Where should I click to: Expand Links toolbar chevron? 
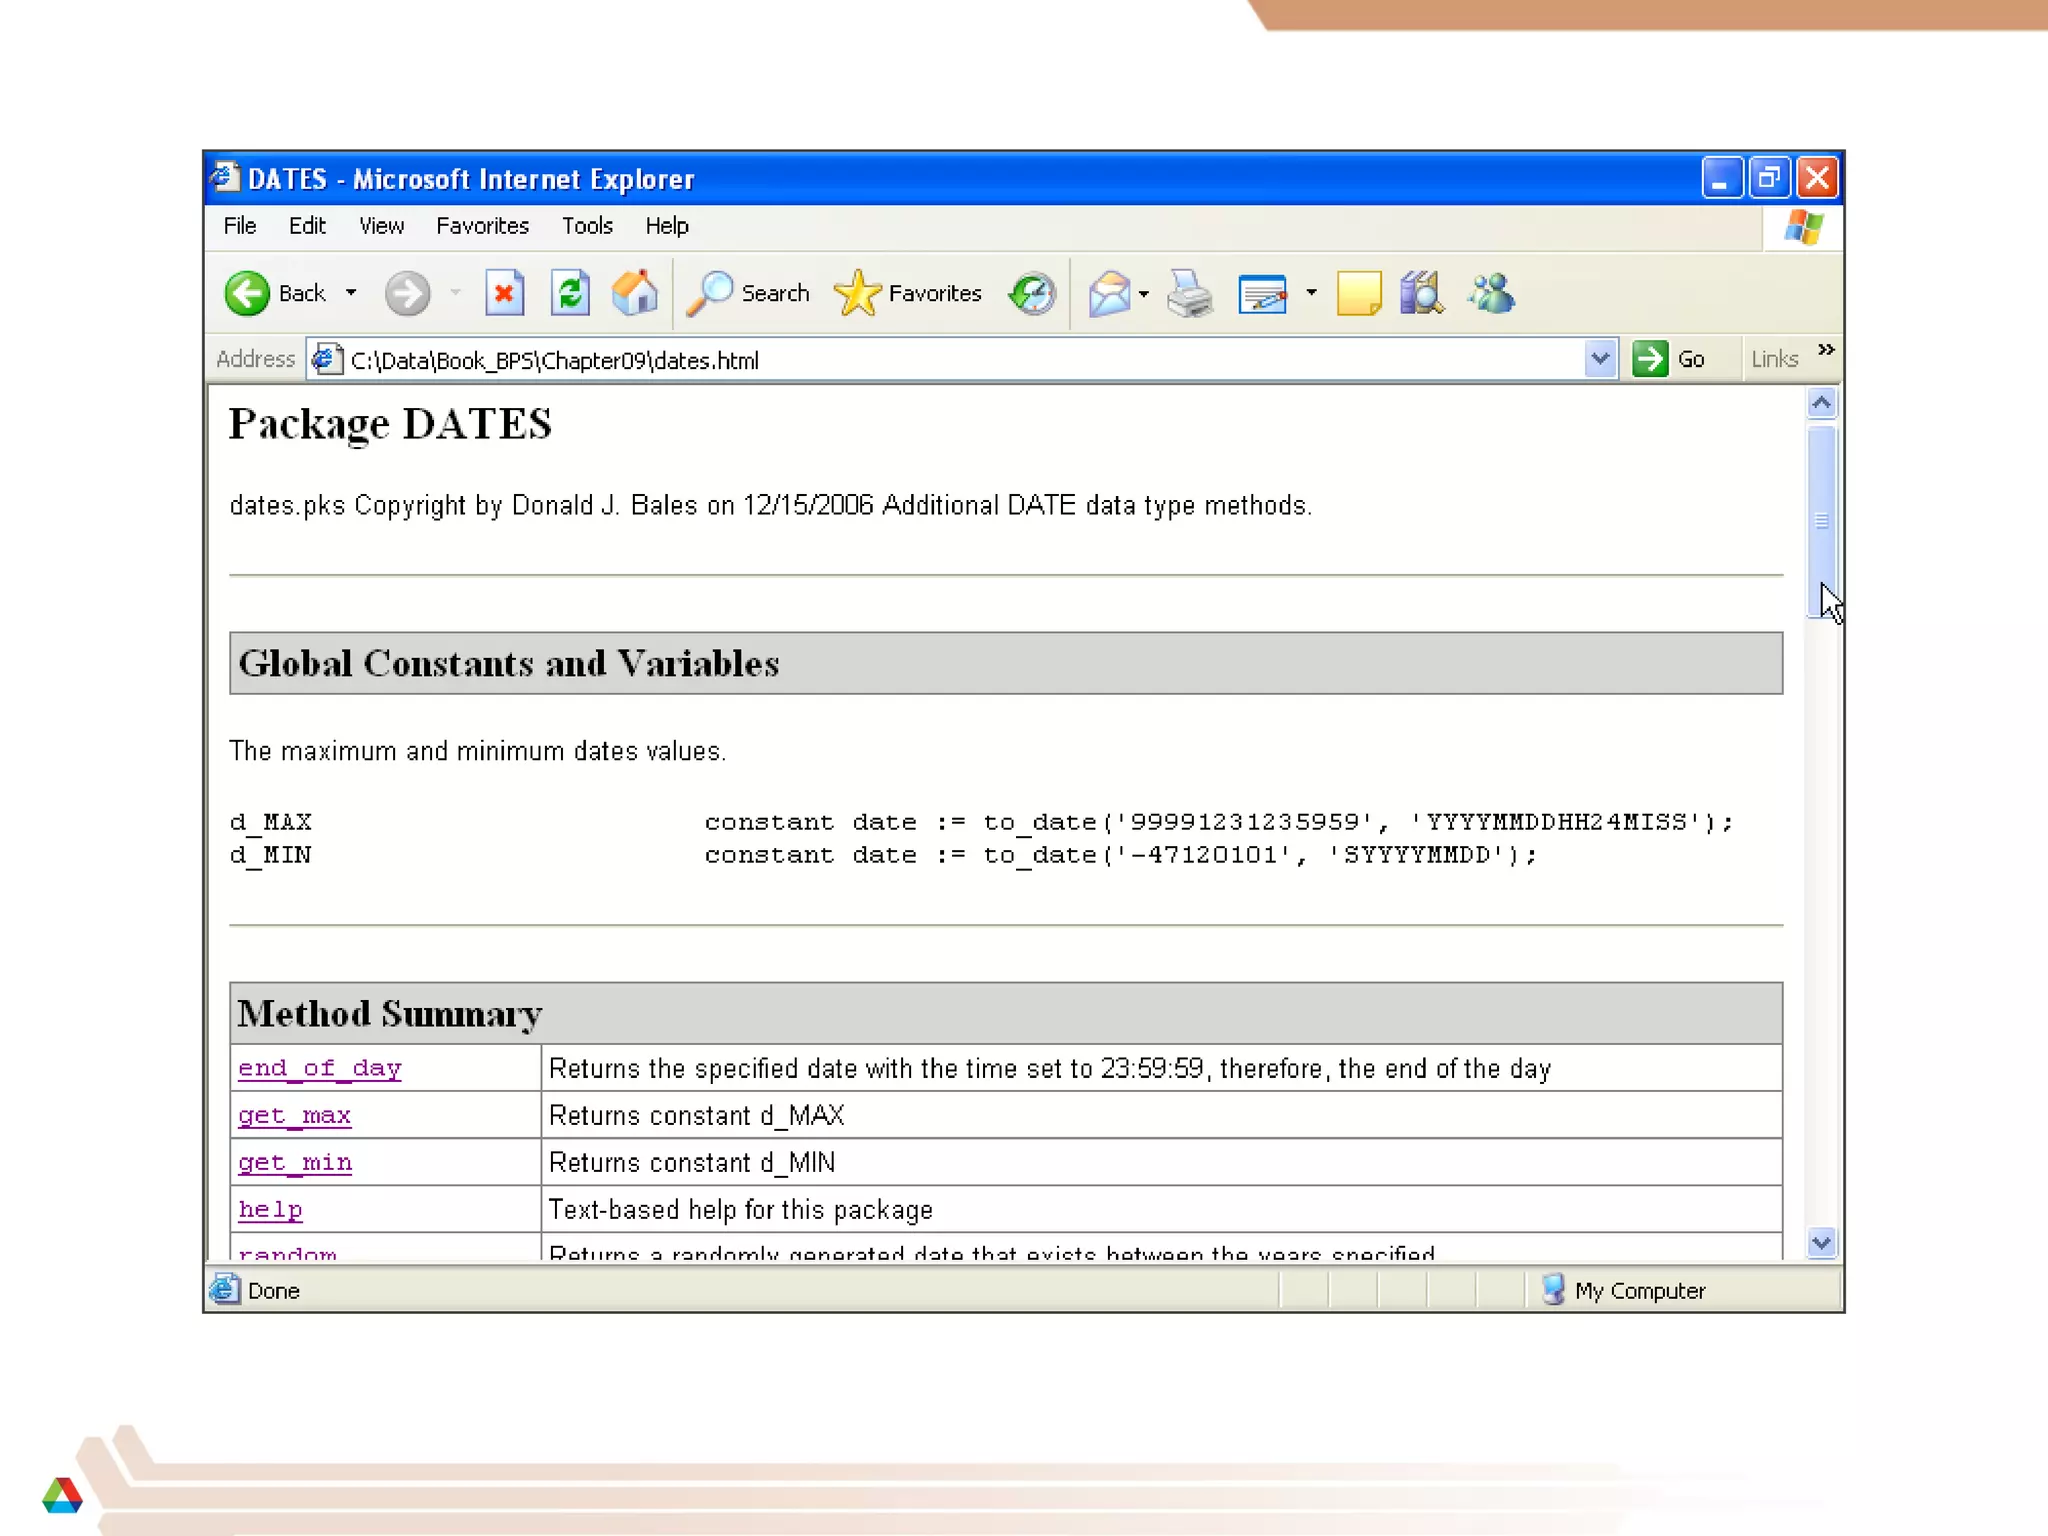pyautogui.click(x=1826, y=349)
